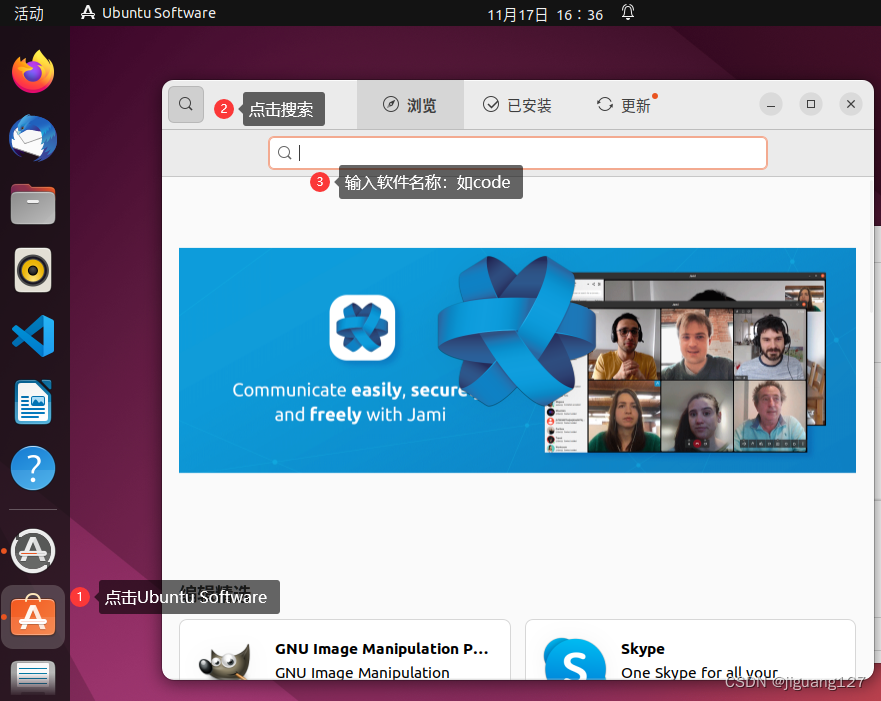Open the Jami communication banner

[x=517, y=360]
